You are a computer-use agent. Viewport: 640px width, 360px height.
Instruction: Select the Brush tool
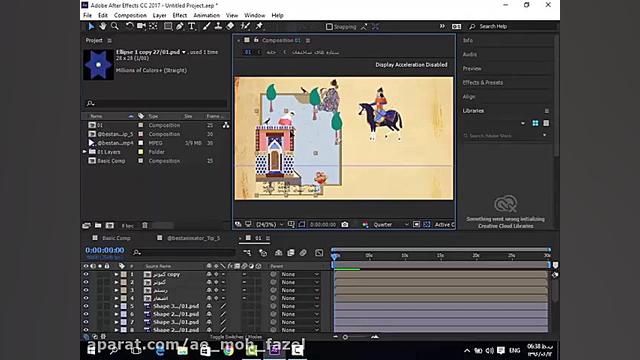coord(207,26)
